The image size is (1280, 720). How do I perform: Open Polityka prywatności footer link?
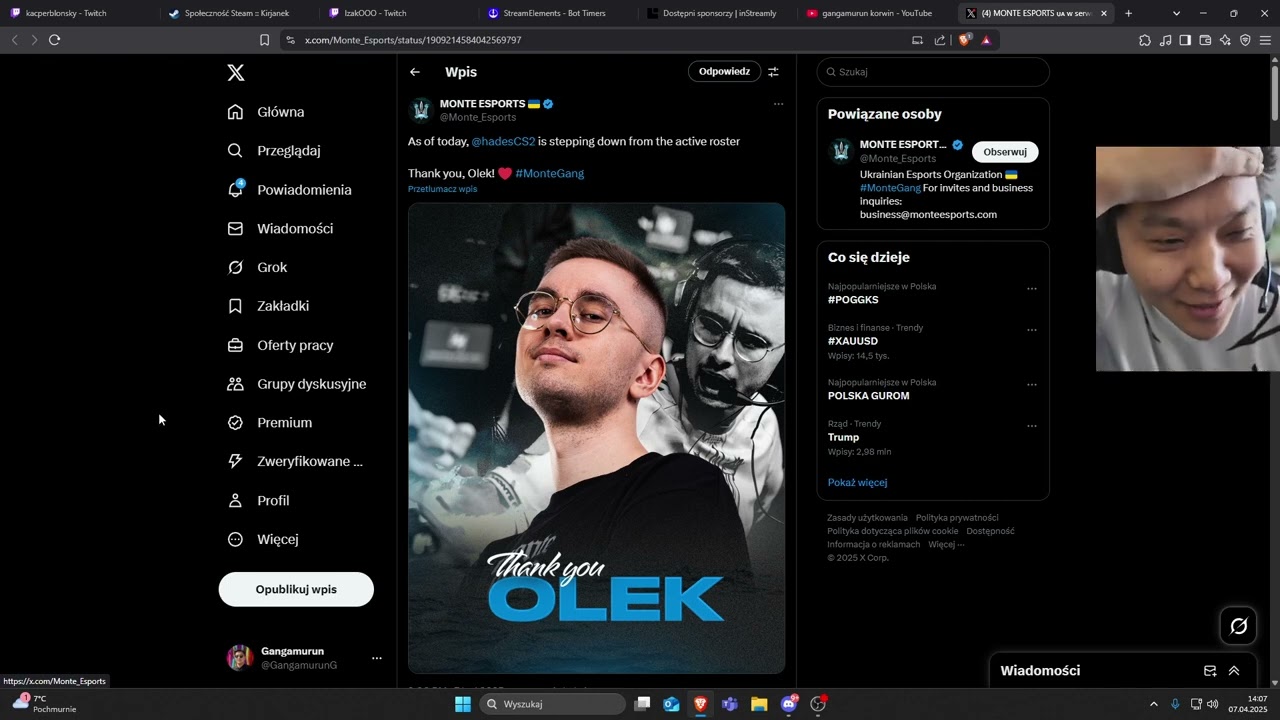(957, 518)
